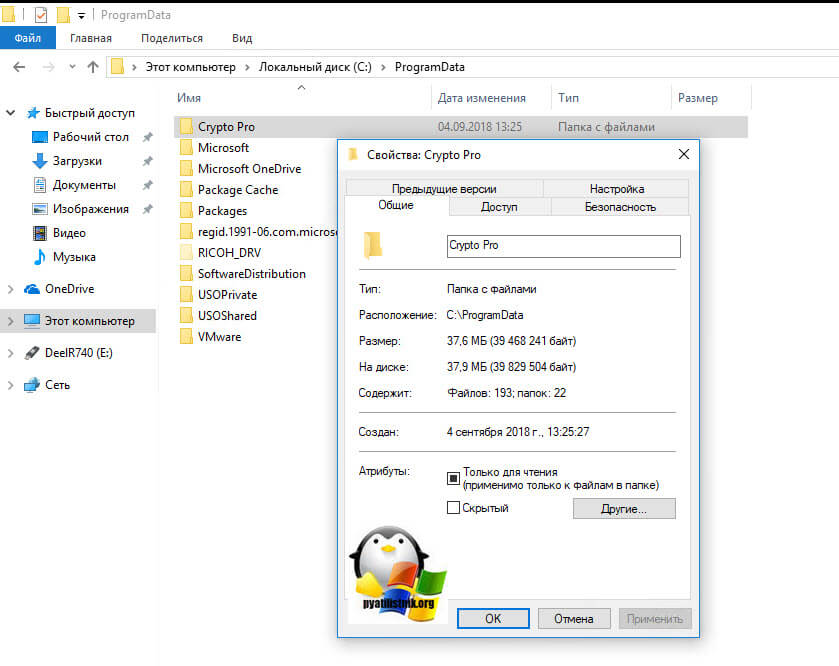Expand the This PC (Этот компьютер) node
This screenshot has width=839, height=666.
[x=11, y=321]
